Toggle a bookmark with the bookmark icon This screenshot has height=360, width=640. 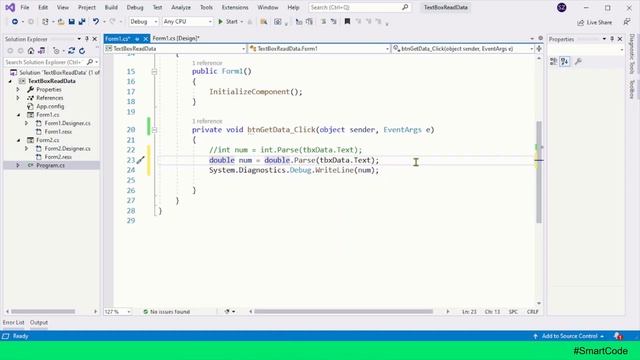pos(347,22)
